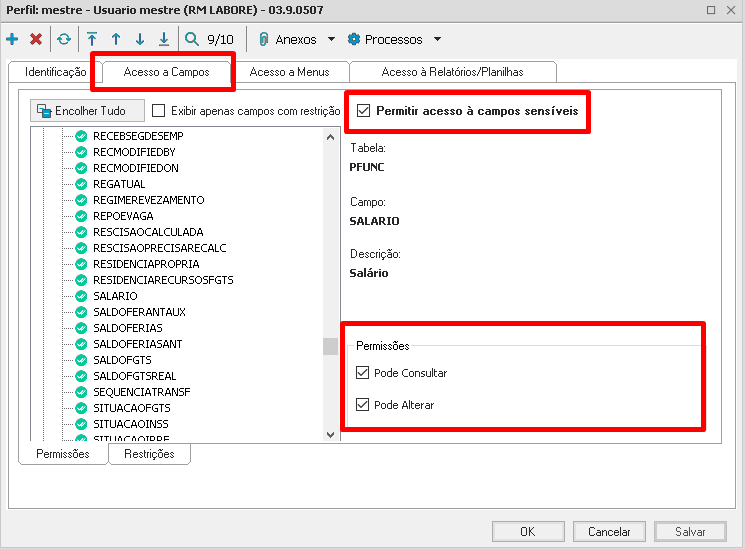
Task: Click the field list scrollbar thumb
Action: point(330,347)
